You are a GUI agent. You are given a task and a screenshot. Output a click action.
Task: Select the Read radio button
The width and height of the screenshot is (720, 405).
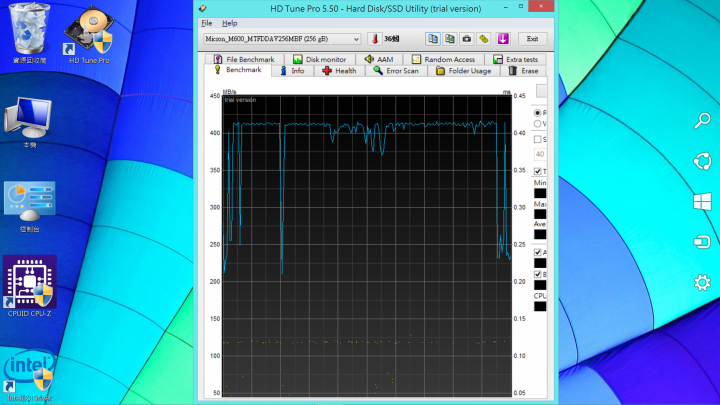point(537,113)
